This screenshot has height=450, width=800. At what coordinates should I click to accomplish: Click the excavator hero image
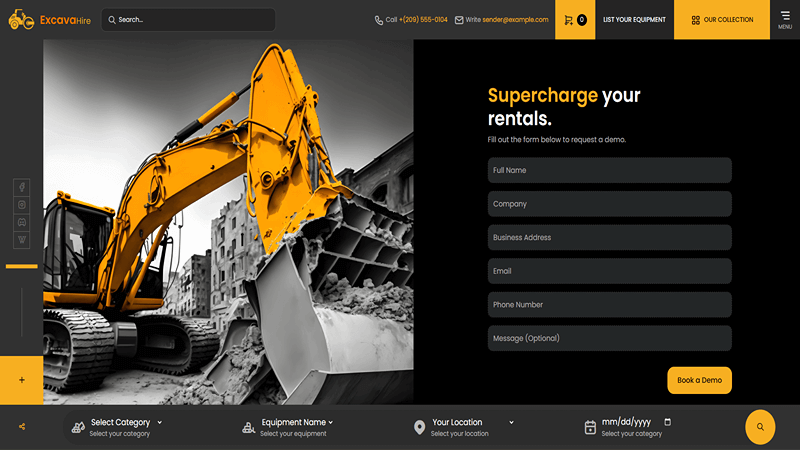[228, 222]
